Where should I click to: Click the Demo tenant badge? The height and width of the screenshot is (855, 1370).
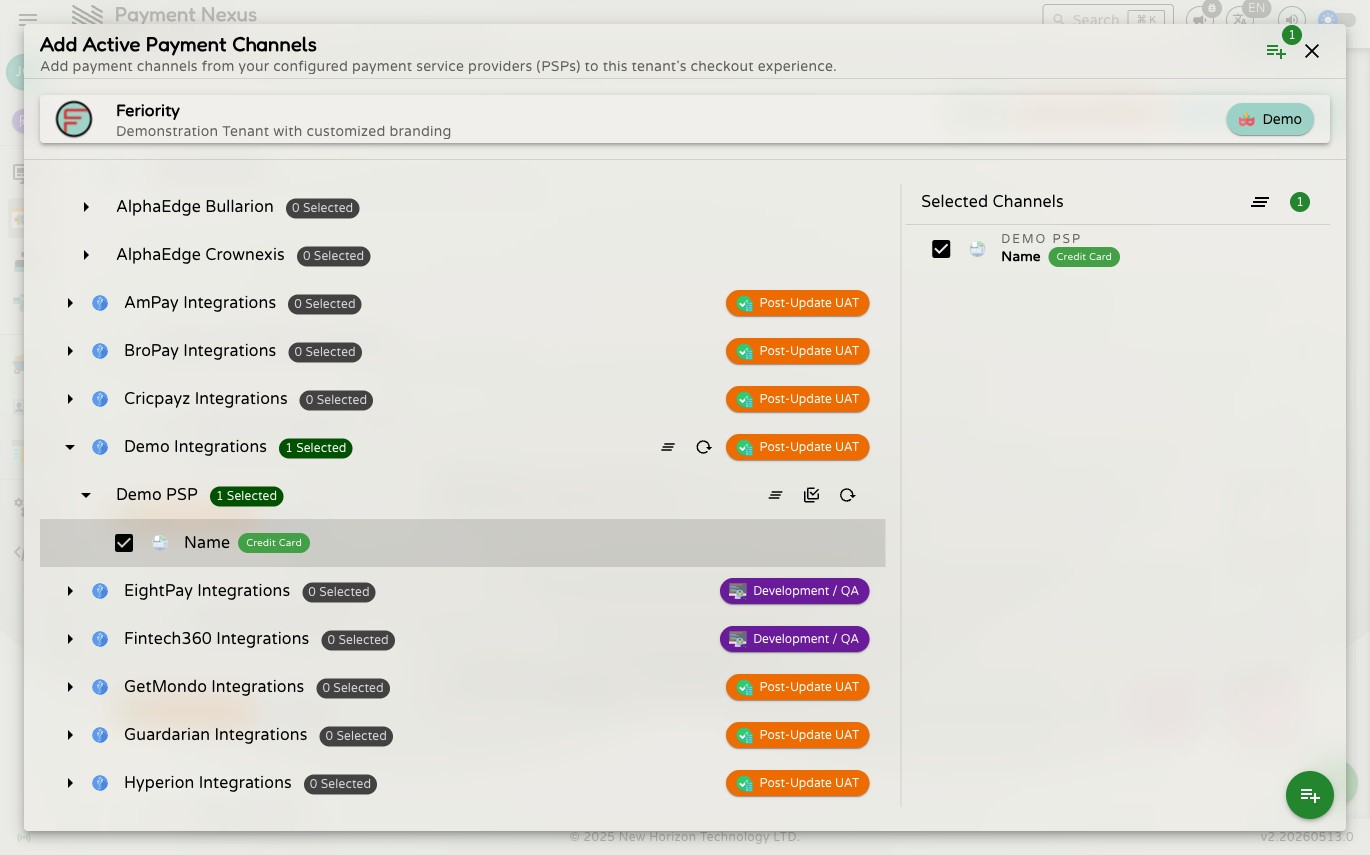tap(1270, 120)
